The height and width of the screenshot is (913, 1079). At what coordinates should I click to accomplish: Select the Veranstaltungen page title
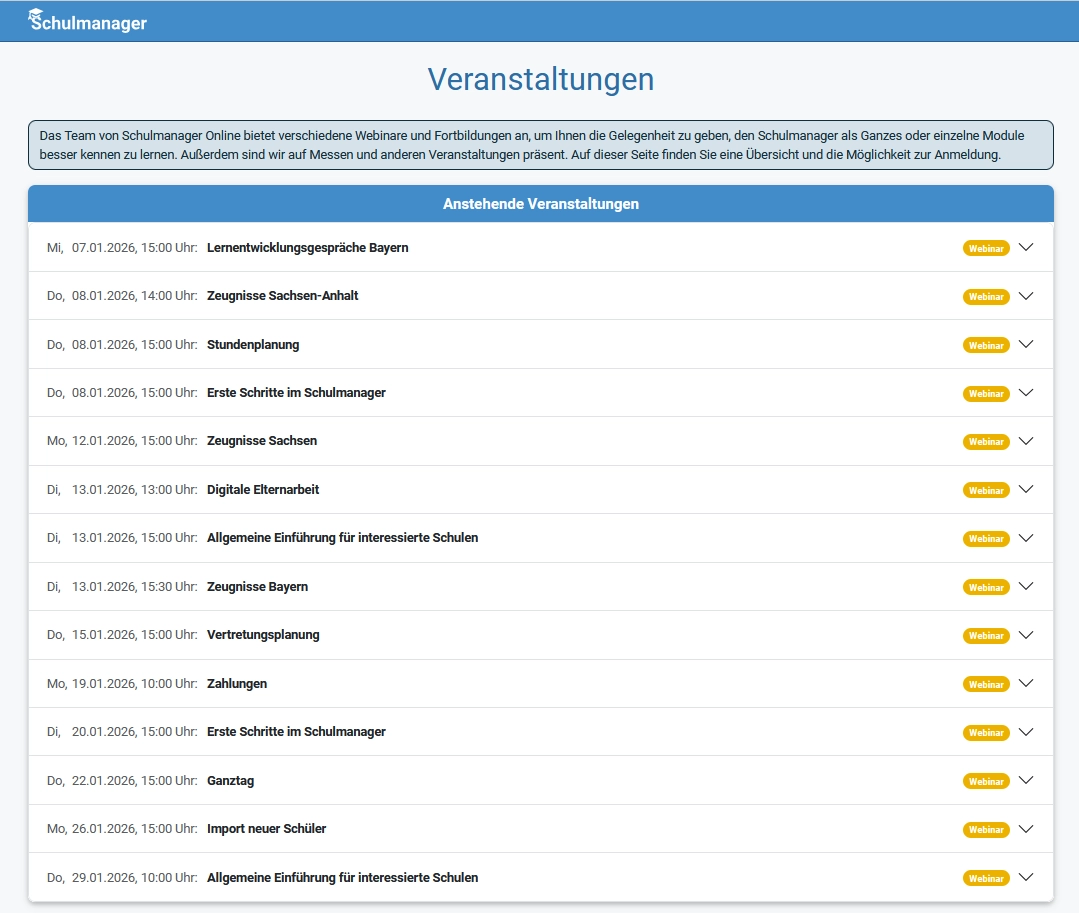pyautogui.click(x=540, y=79)
